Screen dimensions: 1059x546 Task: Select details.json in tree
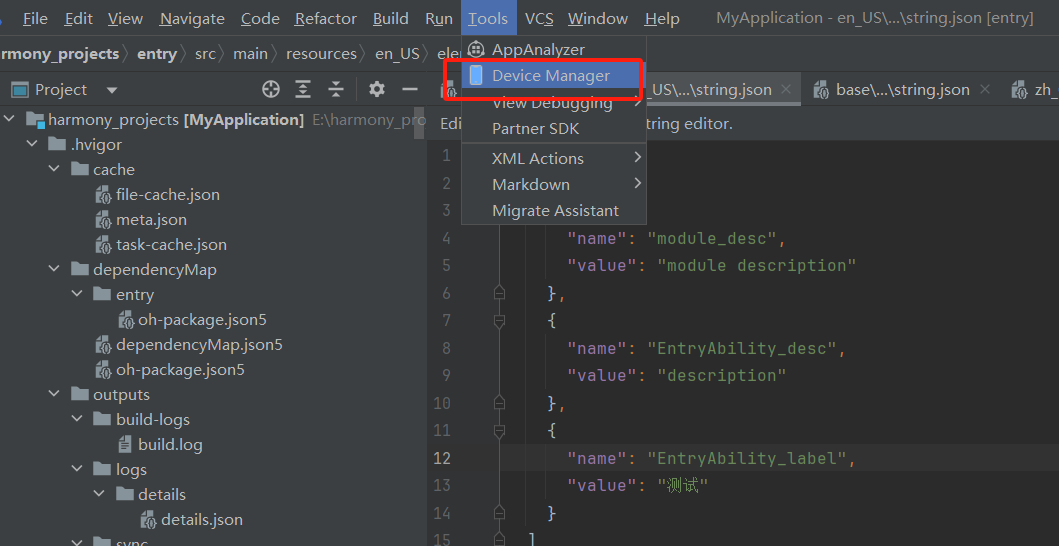(202, 520)
